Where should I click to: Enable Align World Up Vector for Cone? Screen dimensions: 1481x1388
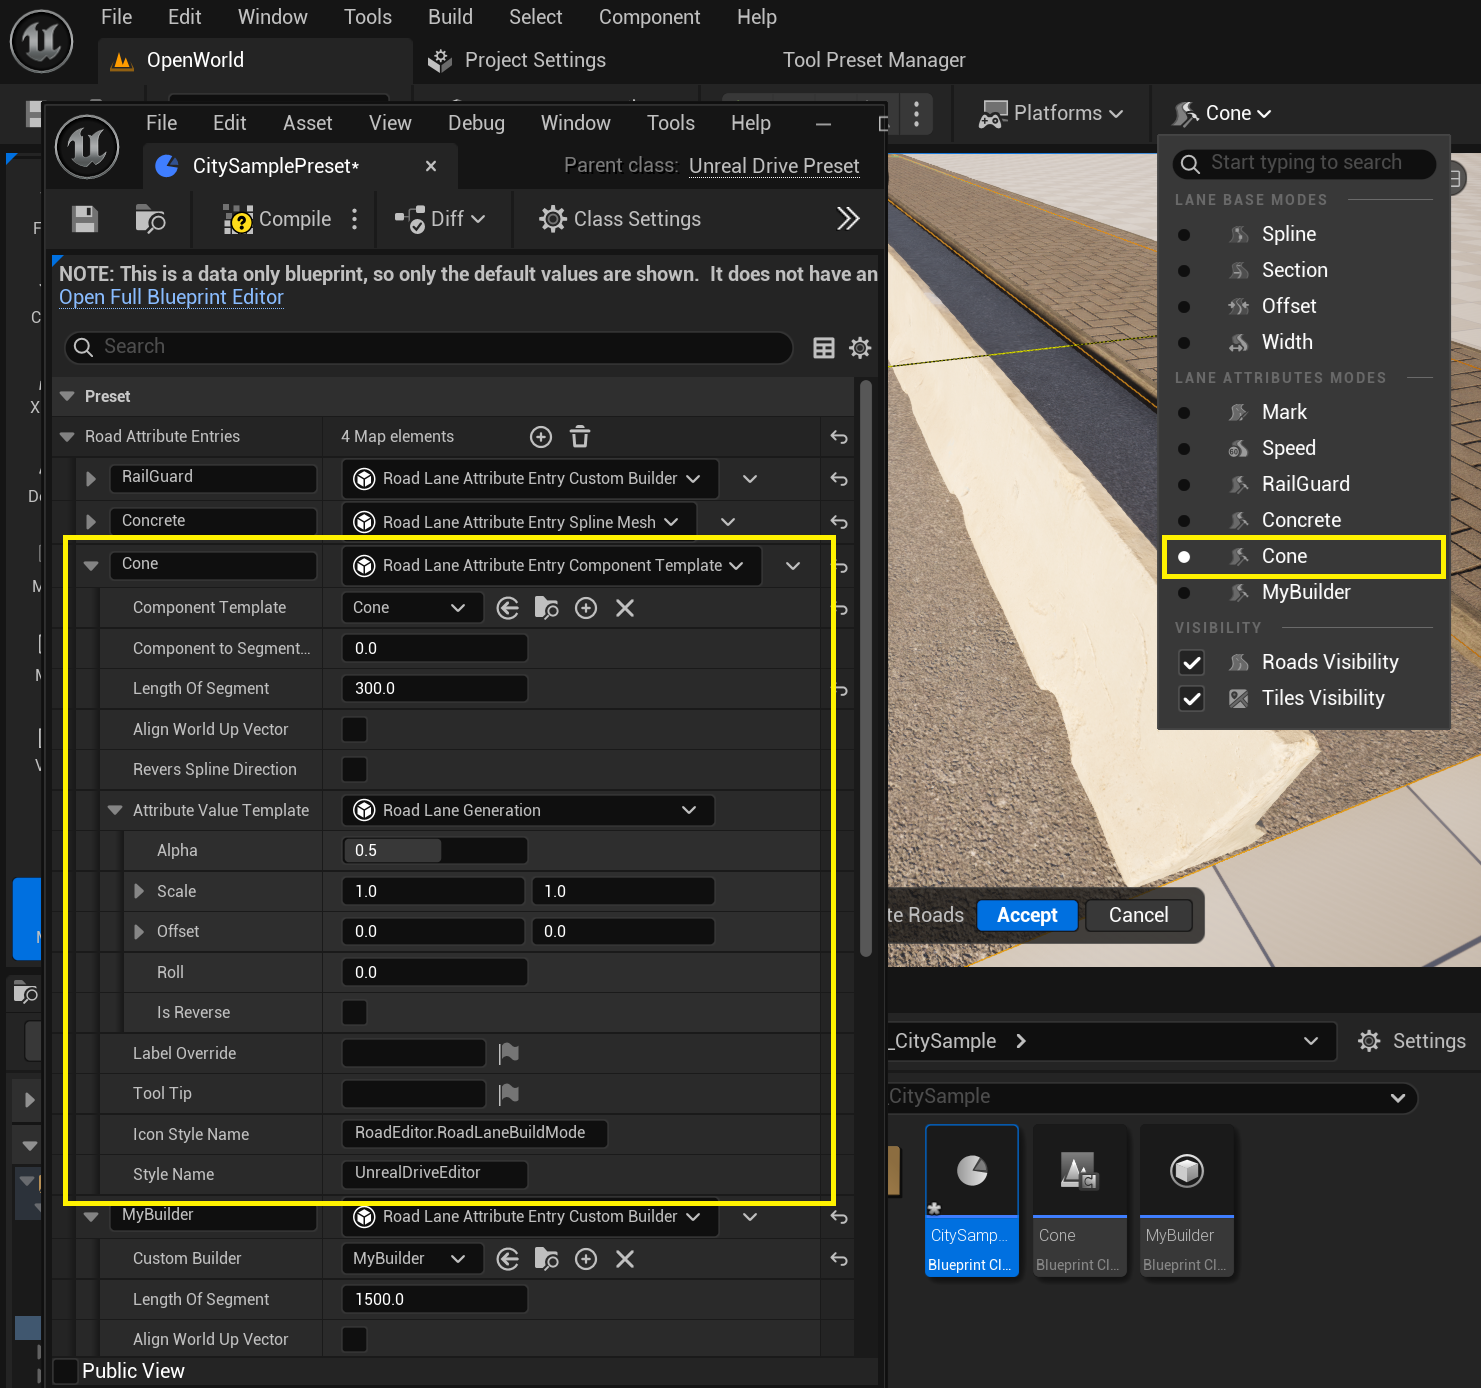[x=355, y=729]
